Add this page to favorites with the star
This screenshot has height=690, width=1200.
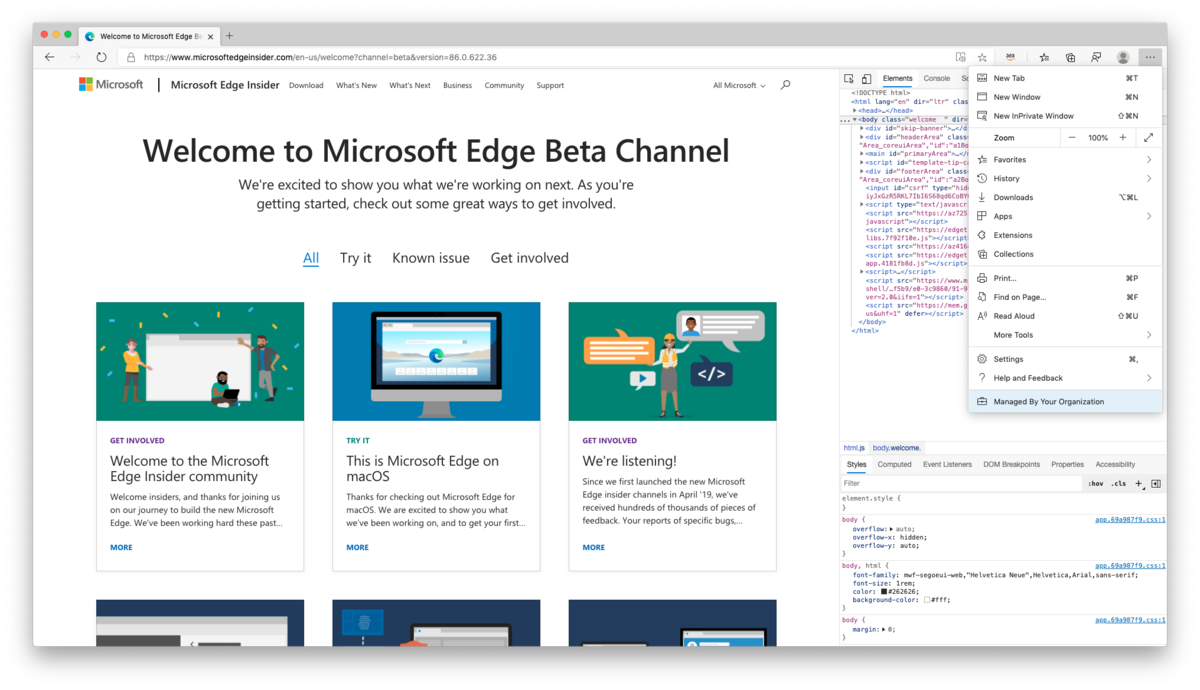982,57
